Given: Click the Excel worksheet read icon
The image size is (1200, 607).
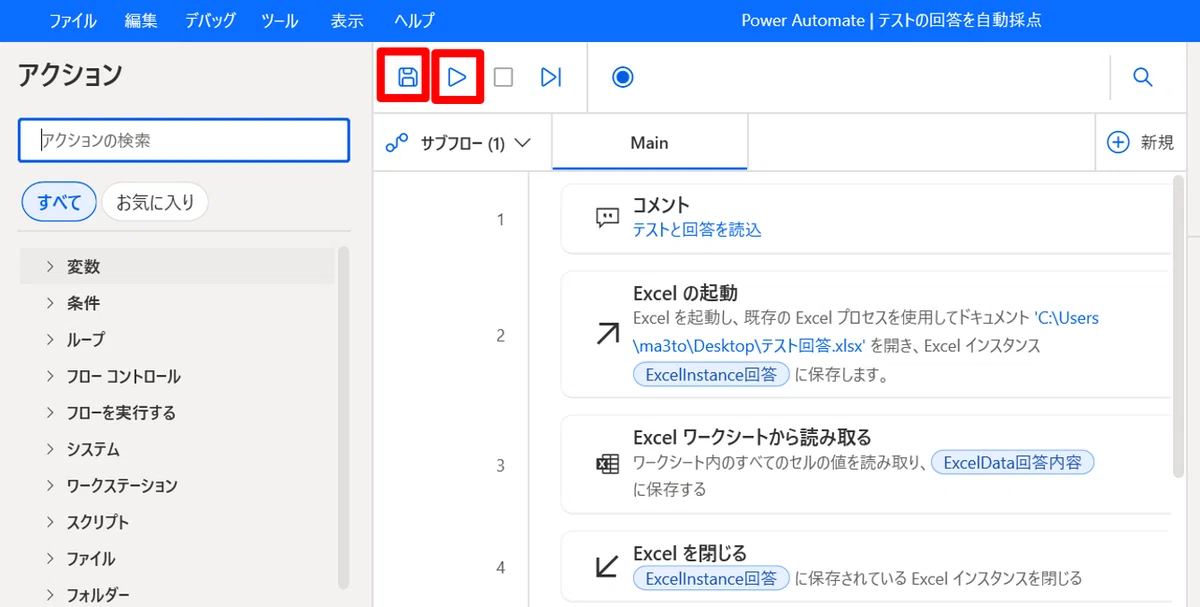Looking at the screenshot, I should [607, 465].
